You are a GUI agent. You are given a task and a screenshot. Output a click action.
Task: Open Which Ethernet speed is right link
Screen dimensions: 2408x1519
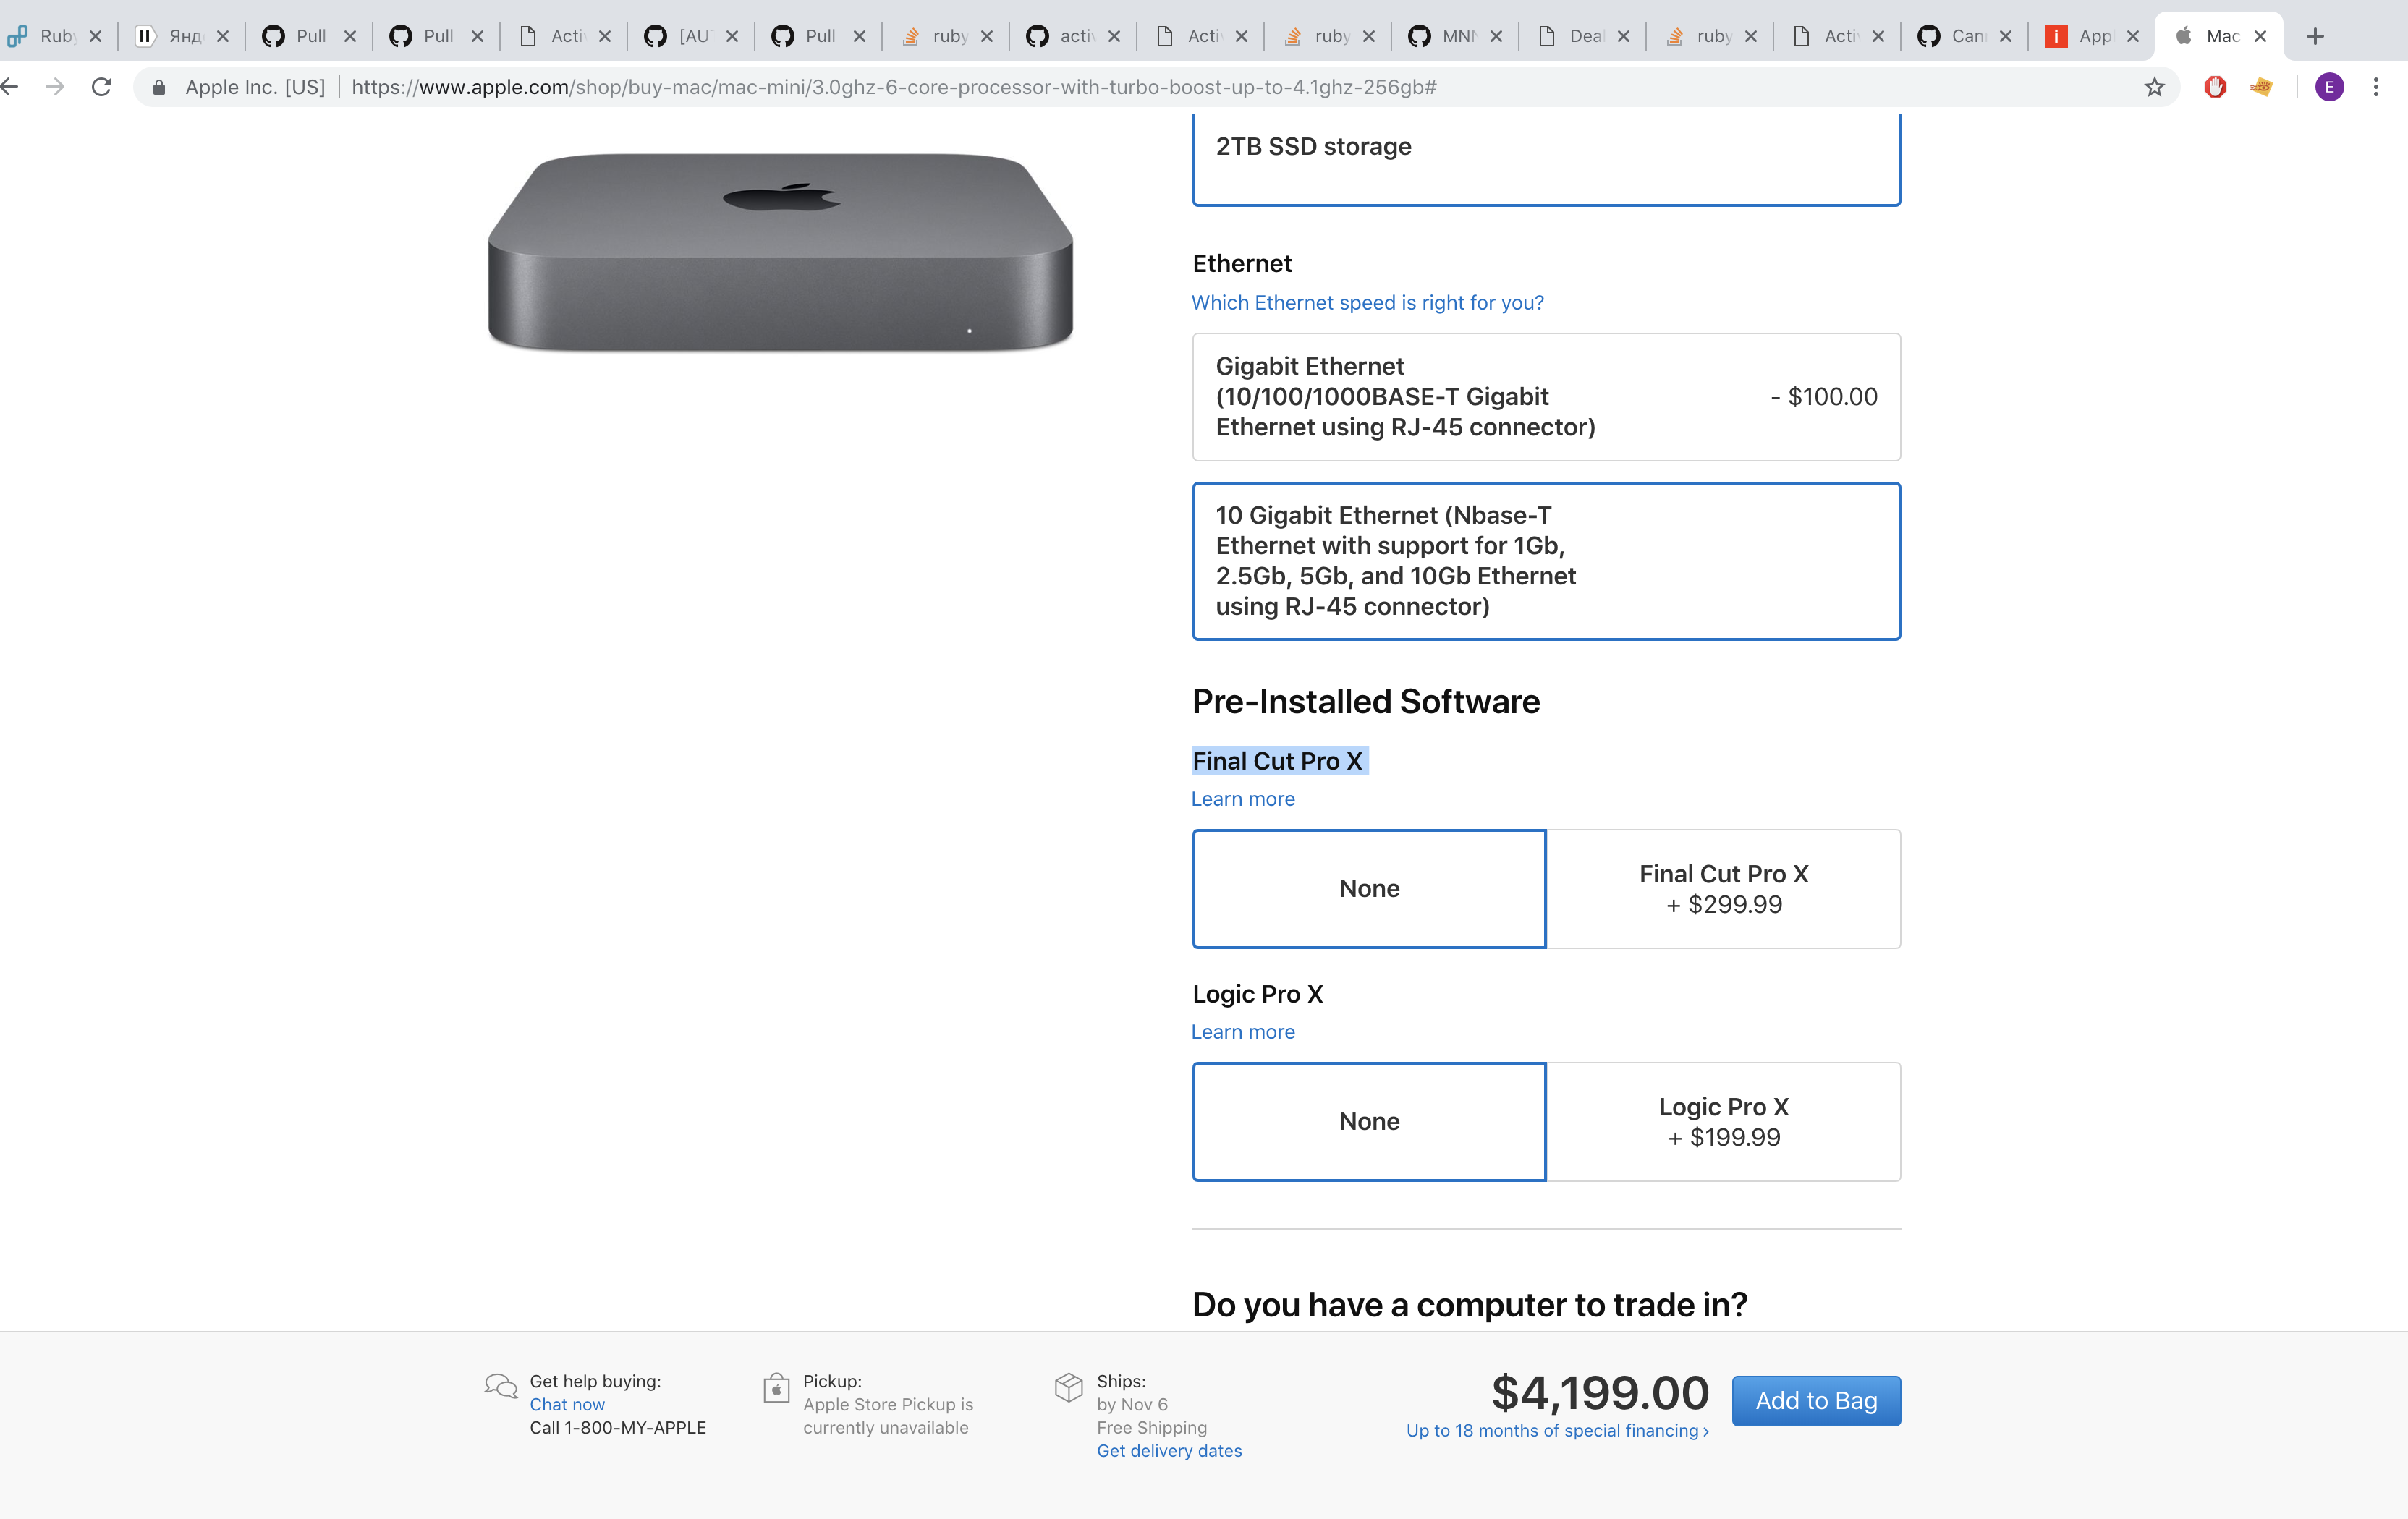(x=1367, y=303)
